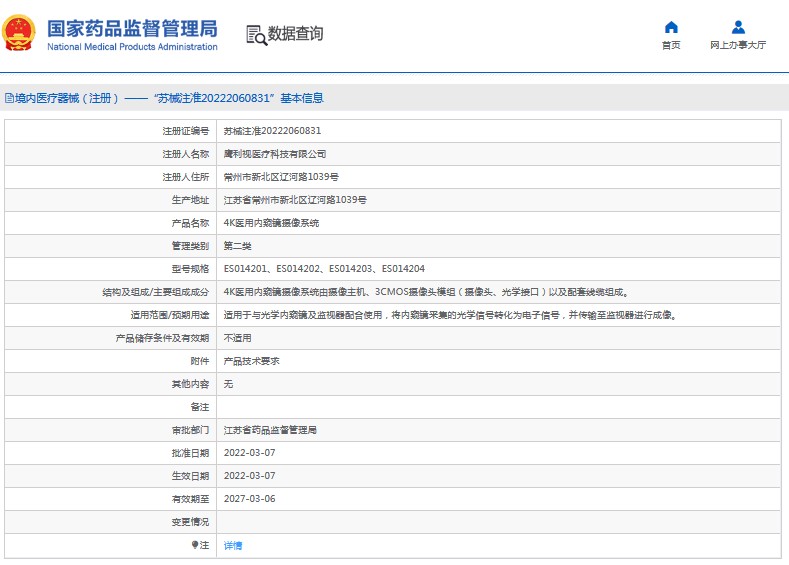
Task: Click the product name 4K医用内窥镜摄像系统
Action: (271, 223)
